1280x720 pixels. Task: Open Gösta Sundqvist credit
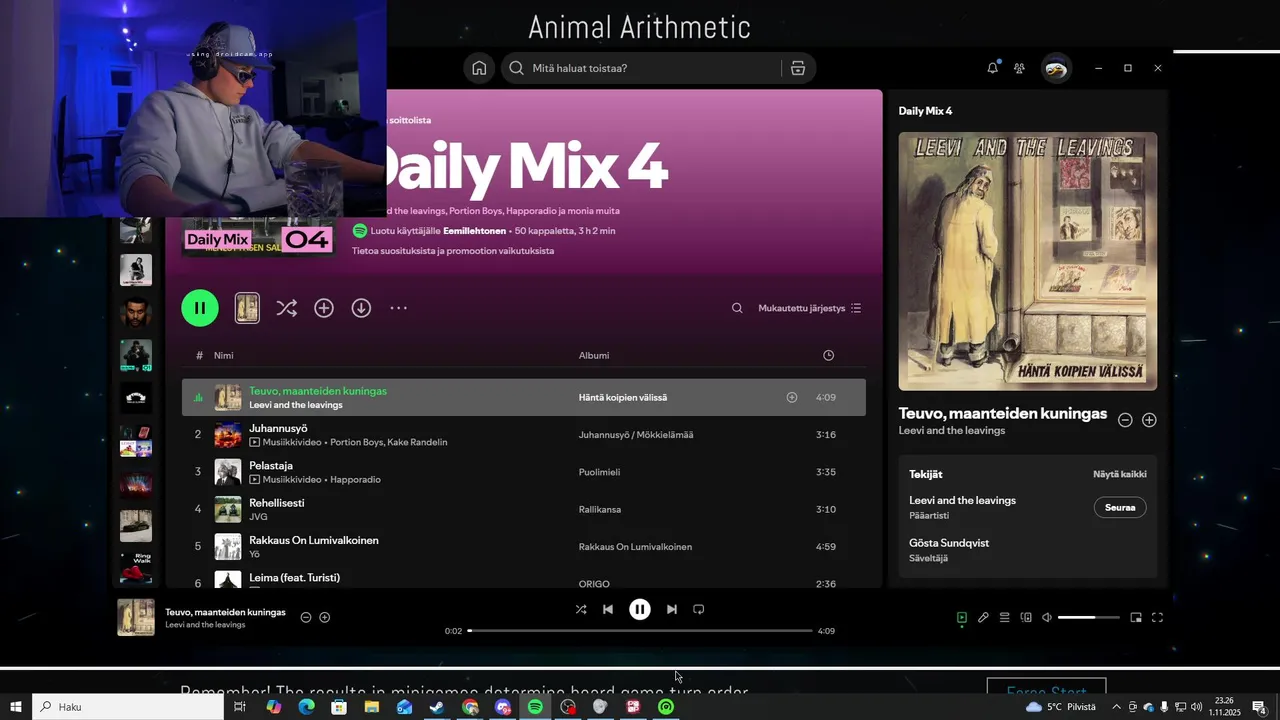[x=949, y=543]
